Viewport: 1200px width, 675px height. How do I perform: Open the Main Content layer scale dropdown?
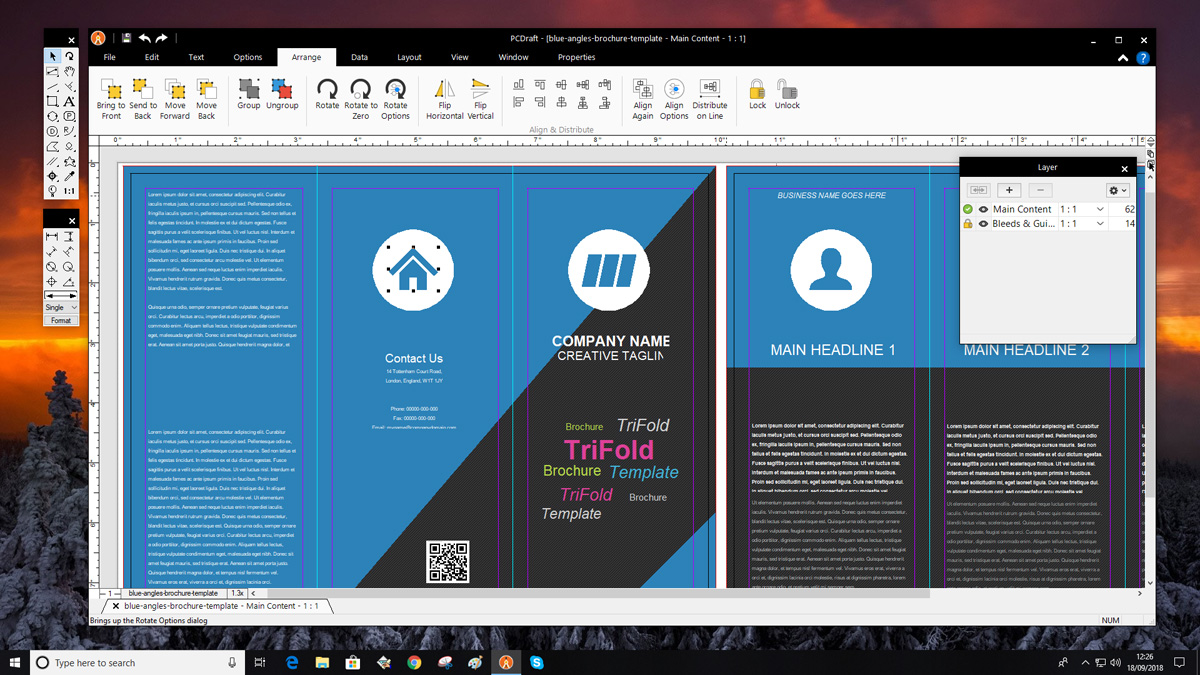point(1100,210)
